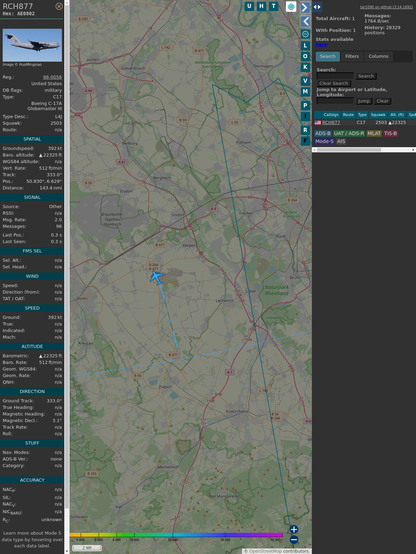Image resolution: width=416 pixels, height=554 pixels.
Task: Zoom out with the minus button
Action: [x=294, y=540]
